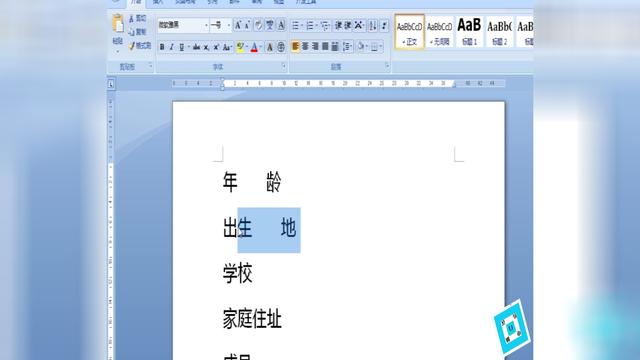Switch to the 插入 (Insert) ribbon tab

tap(158, 2)
